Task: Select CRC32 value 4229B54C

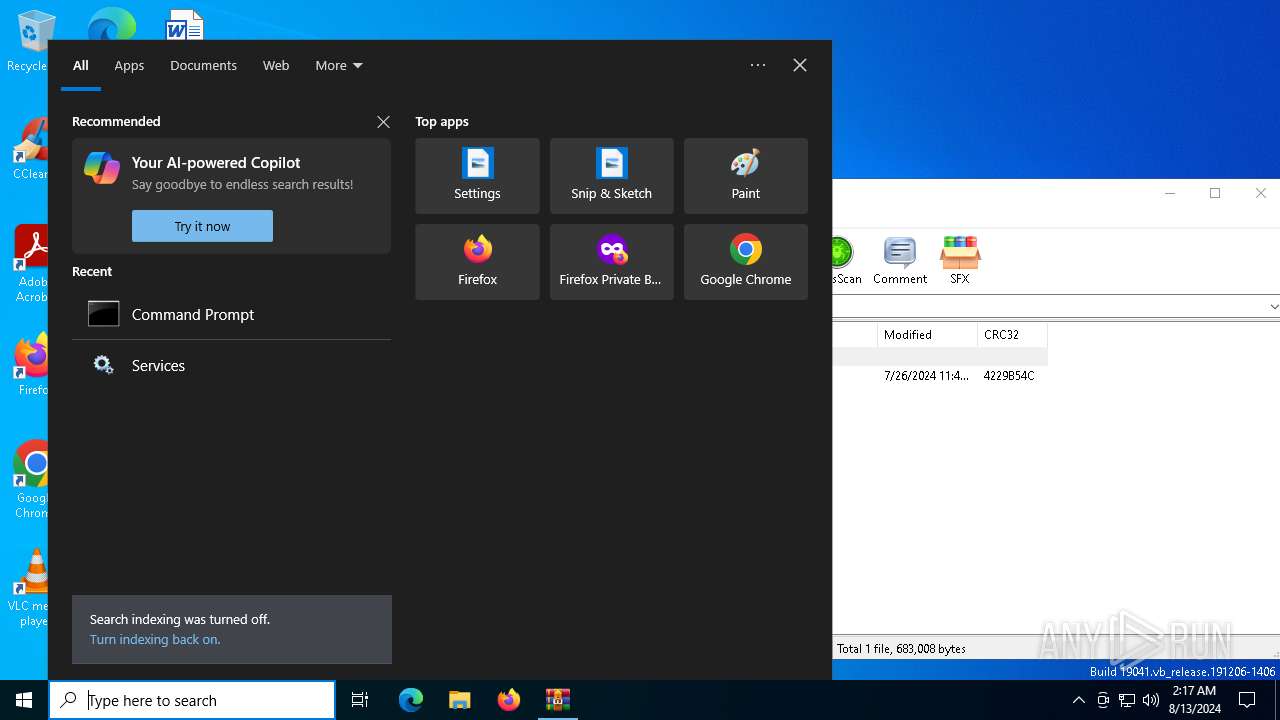Action: click(1009, 376)
